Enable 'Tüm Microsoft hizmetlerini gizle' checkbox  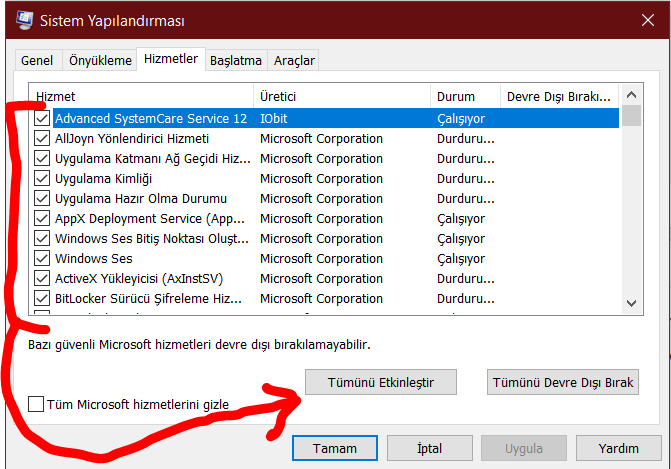pos(37,404)
